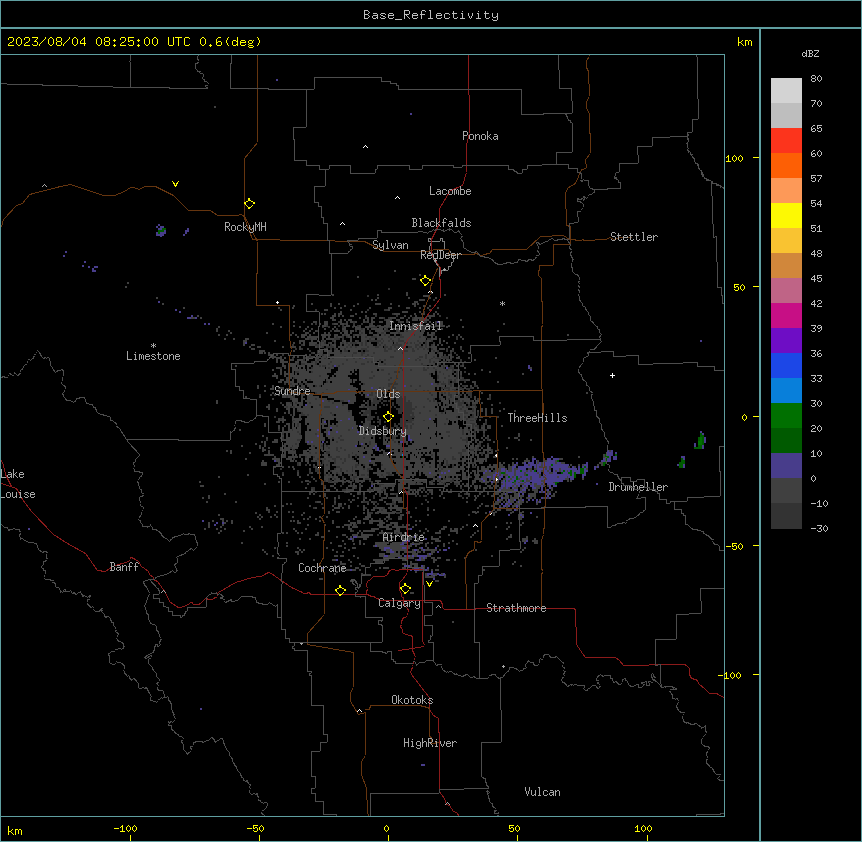The image size is (862, 842).
Task: Click the Banff label
Action: [x=124, y=567]
